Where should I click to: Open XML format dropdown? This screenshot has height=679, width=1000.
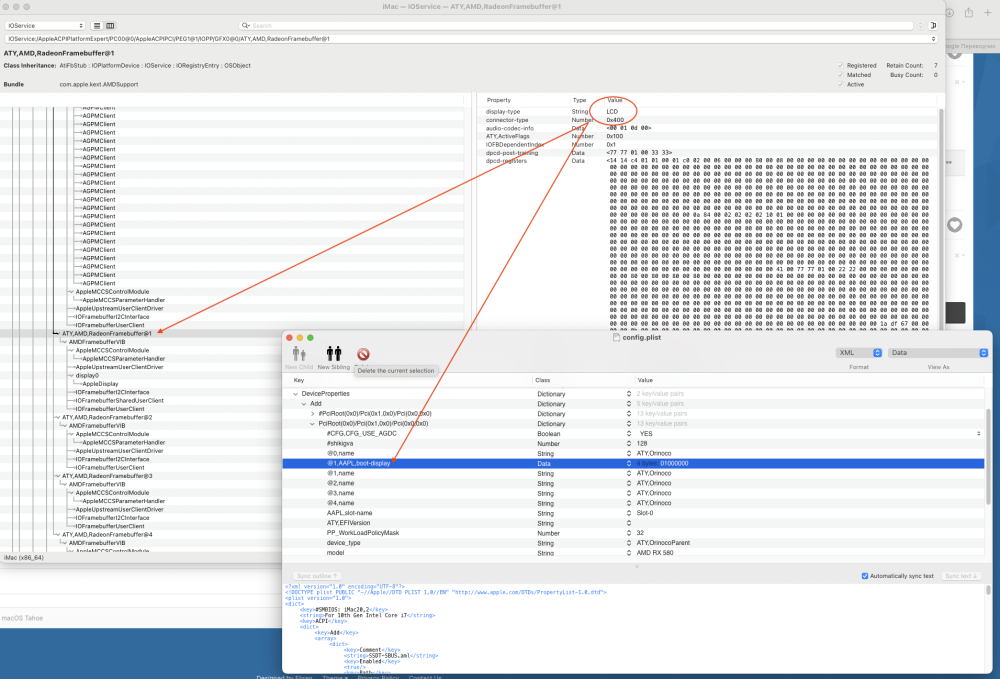[x=858, y=353]
